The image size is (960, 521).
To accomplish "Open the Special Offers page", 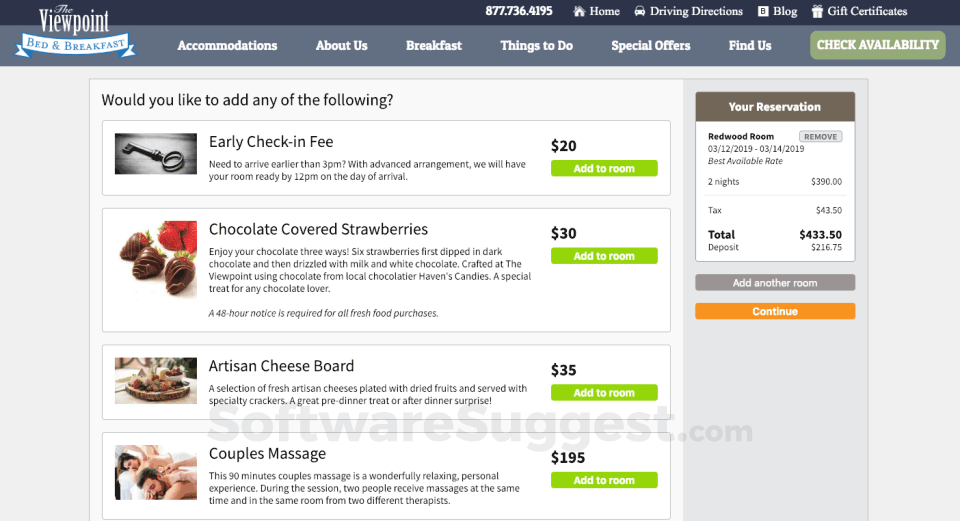I will click(651, 45).
